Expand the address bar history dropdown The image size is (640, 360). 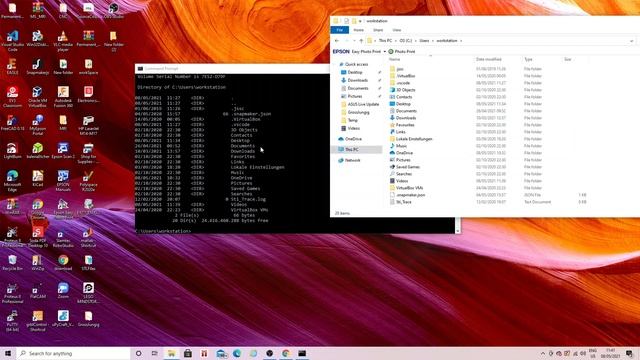631,41
